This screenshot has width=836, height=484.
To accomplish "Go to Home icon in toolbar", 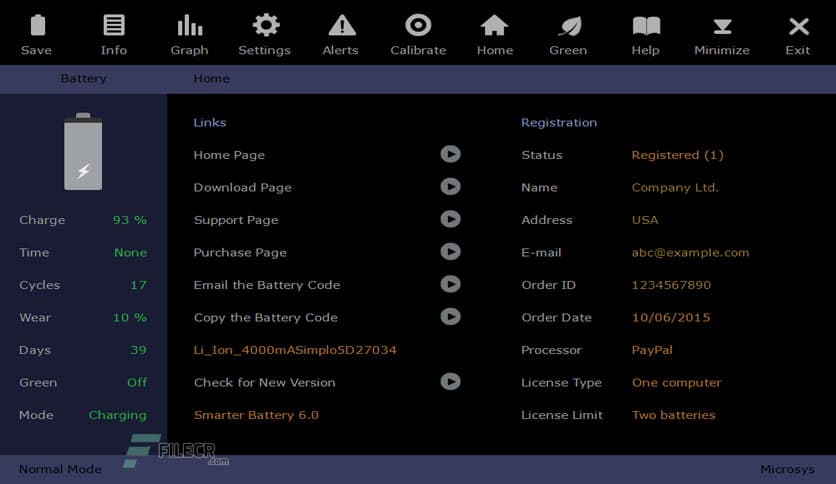I will click(494, 25).
